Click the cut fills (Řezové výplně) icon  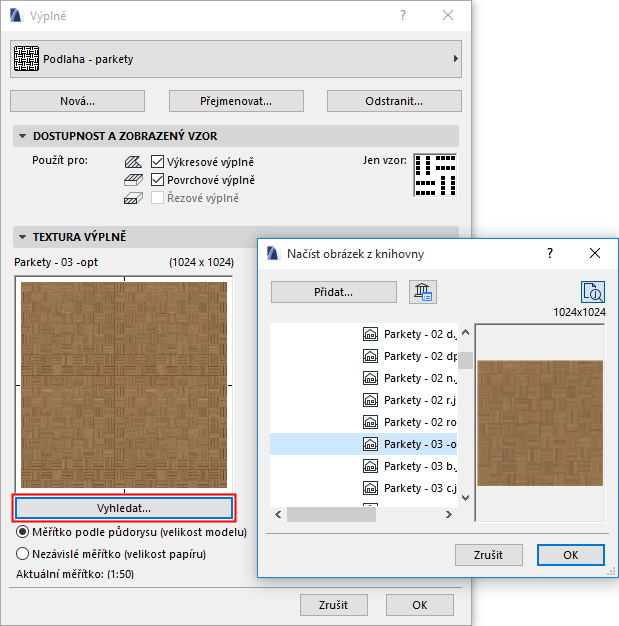point(133,198)
